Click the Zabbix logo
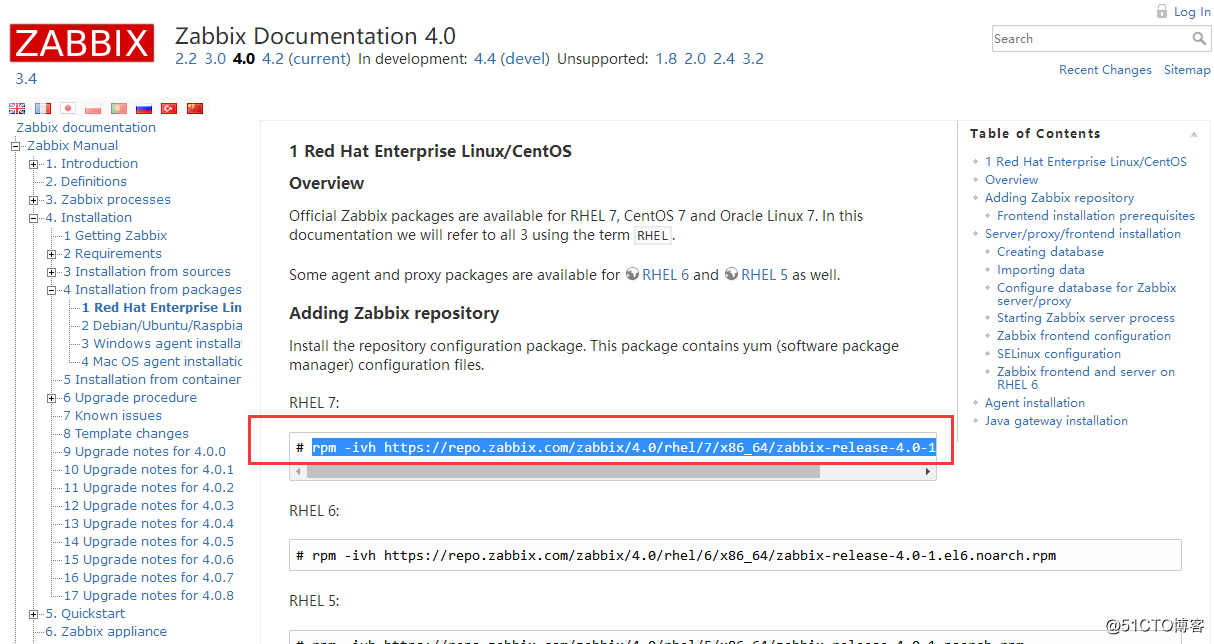 point(82,44)
